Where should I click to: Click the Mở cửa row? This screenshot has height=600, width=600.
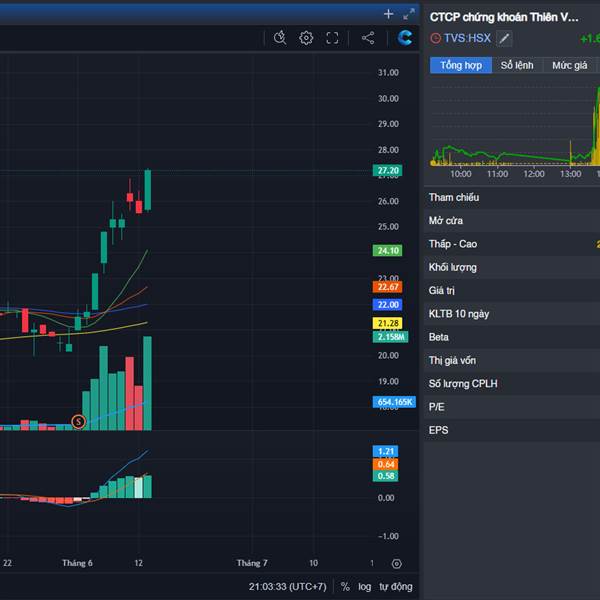pyautogui.click(x=512, y=221)
